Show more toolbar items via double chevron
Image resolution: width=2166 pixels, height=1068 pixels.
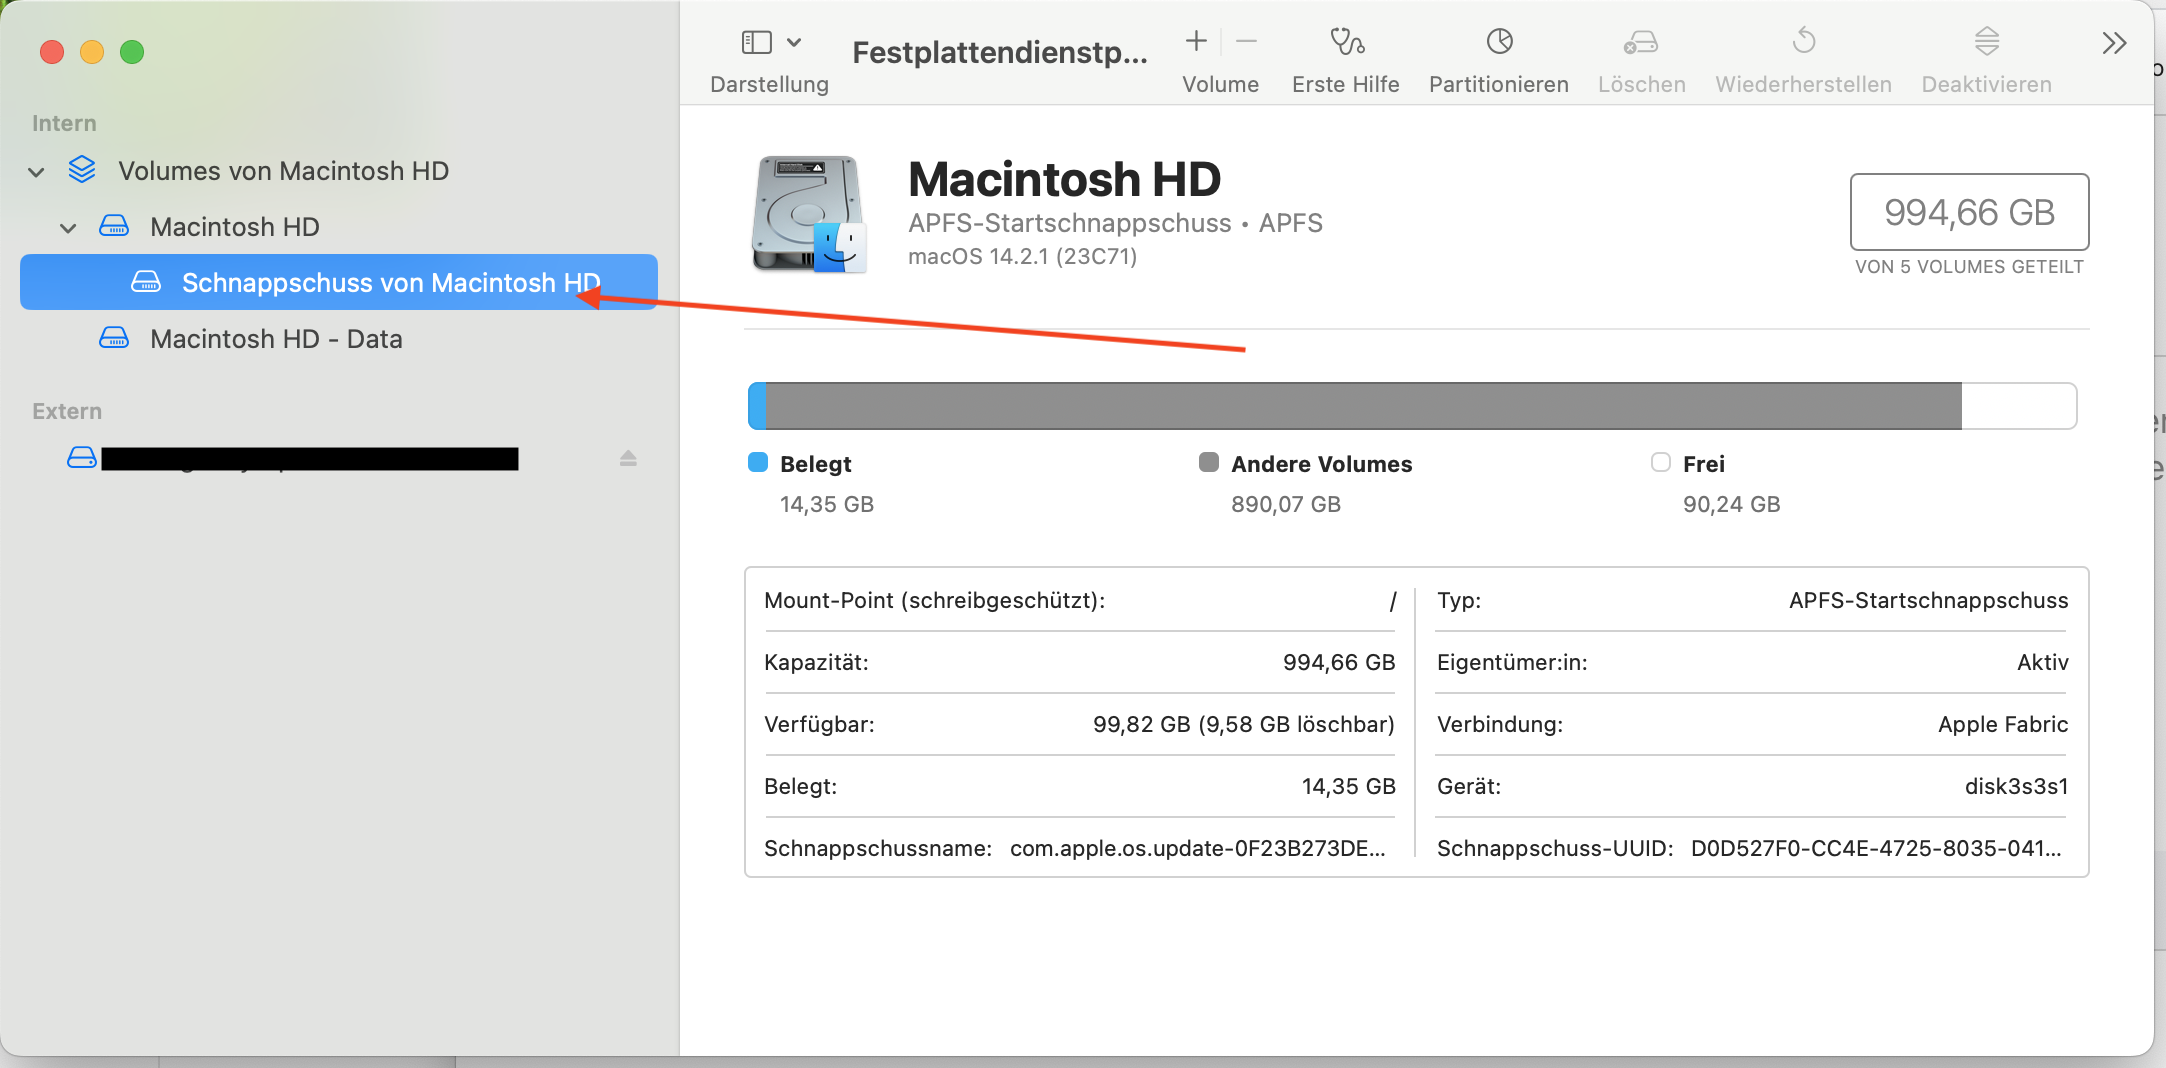click(2114, 43)
